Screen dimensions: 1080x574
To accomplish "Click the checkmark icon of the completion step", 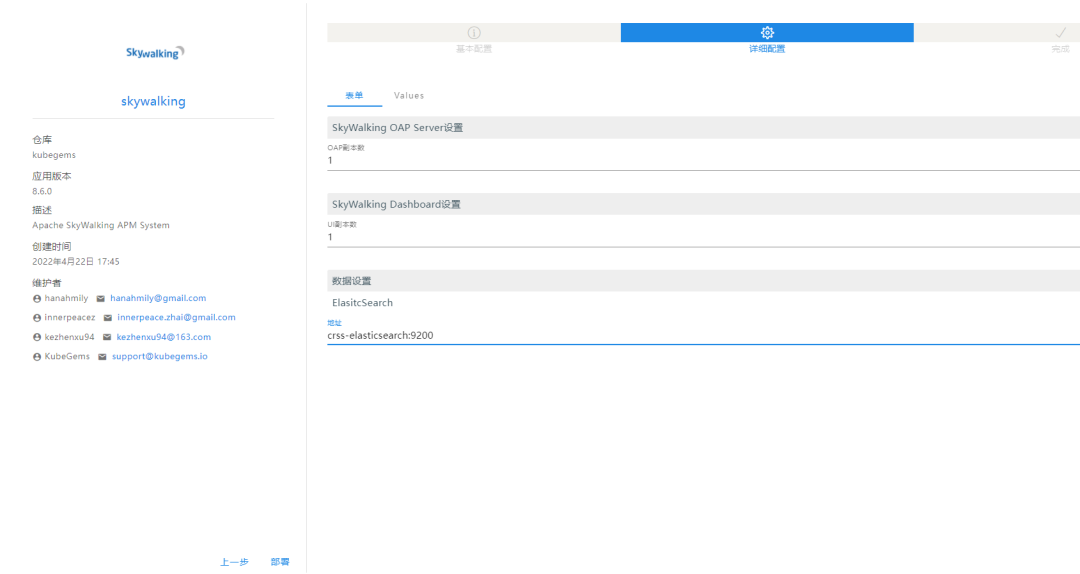I will pyautogui.click(x=1061, y=32).
